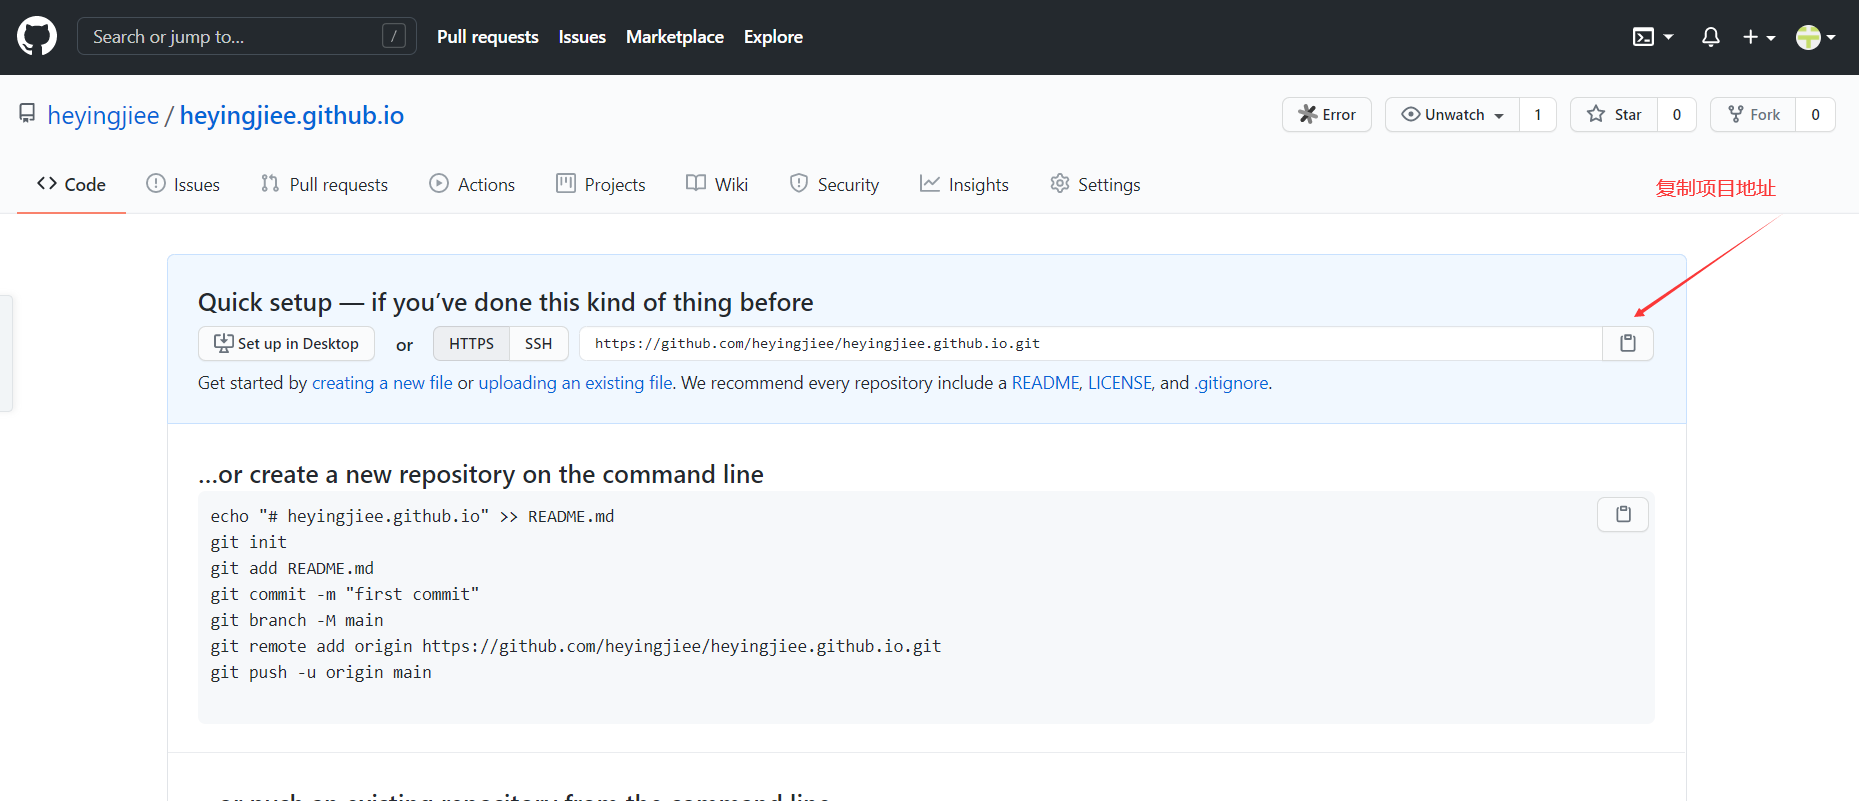Select the HTTPS protocol toggle
The image size is (1859, 801).
471,343
